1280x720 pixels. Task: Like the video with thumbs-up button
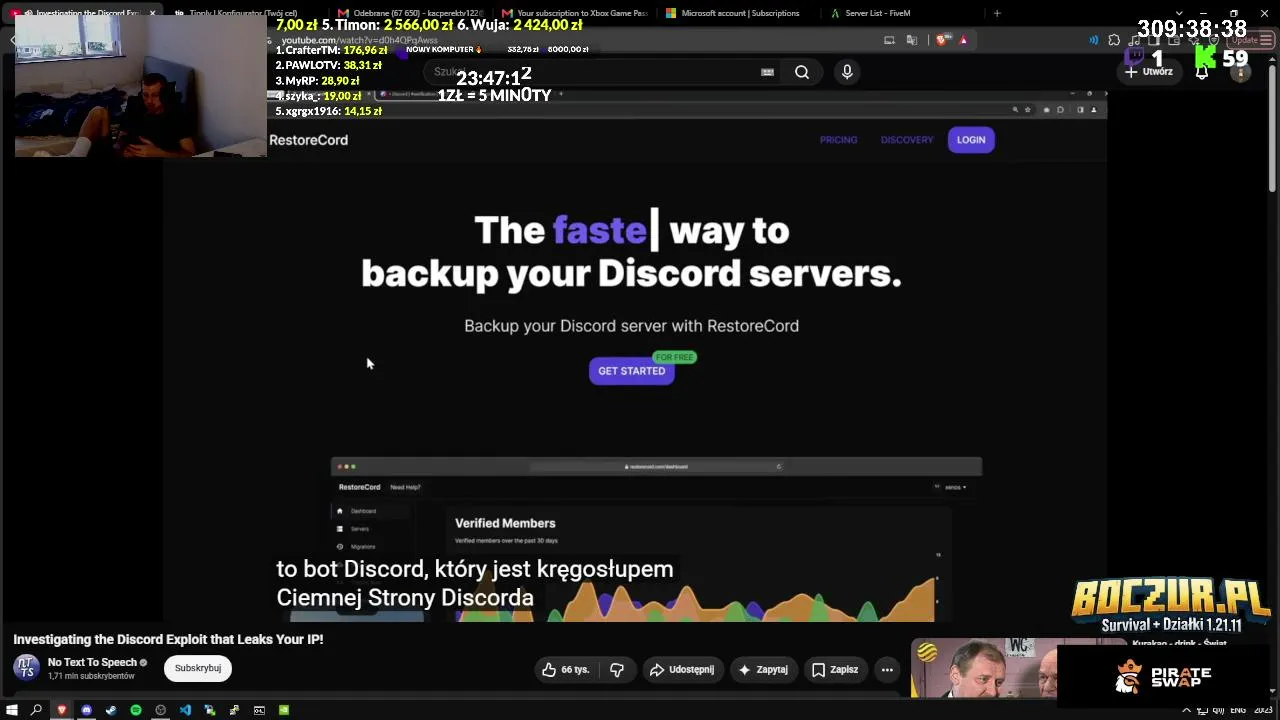click(x=566, y=670)
